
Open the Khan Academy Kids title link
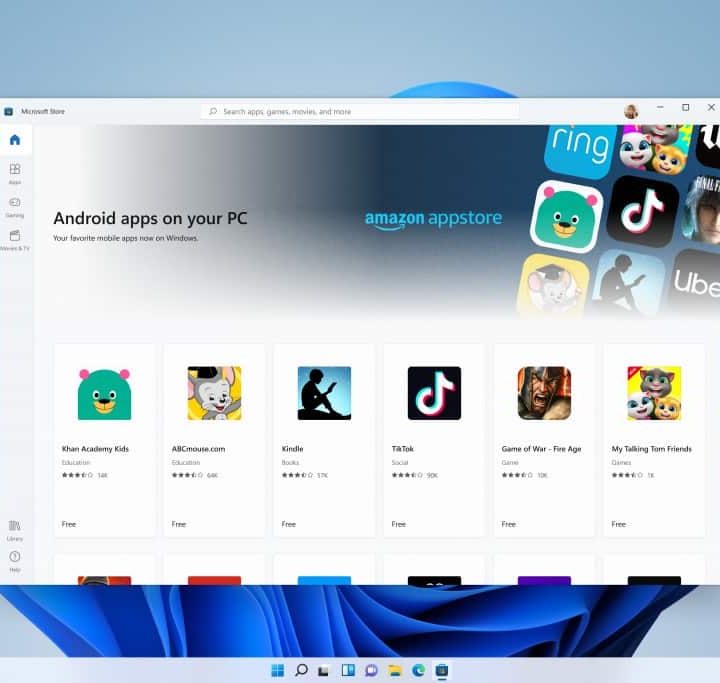tap(95, 449)
